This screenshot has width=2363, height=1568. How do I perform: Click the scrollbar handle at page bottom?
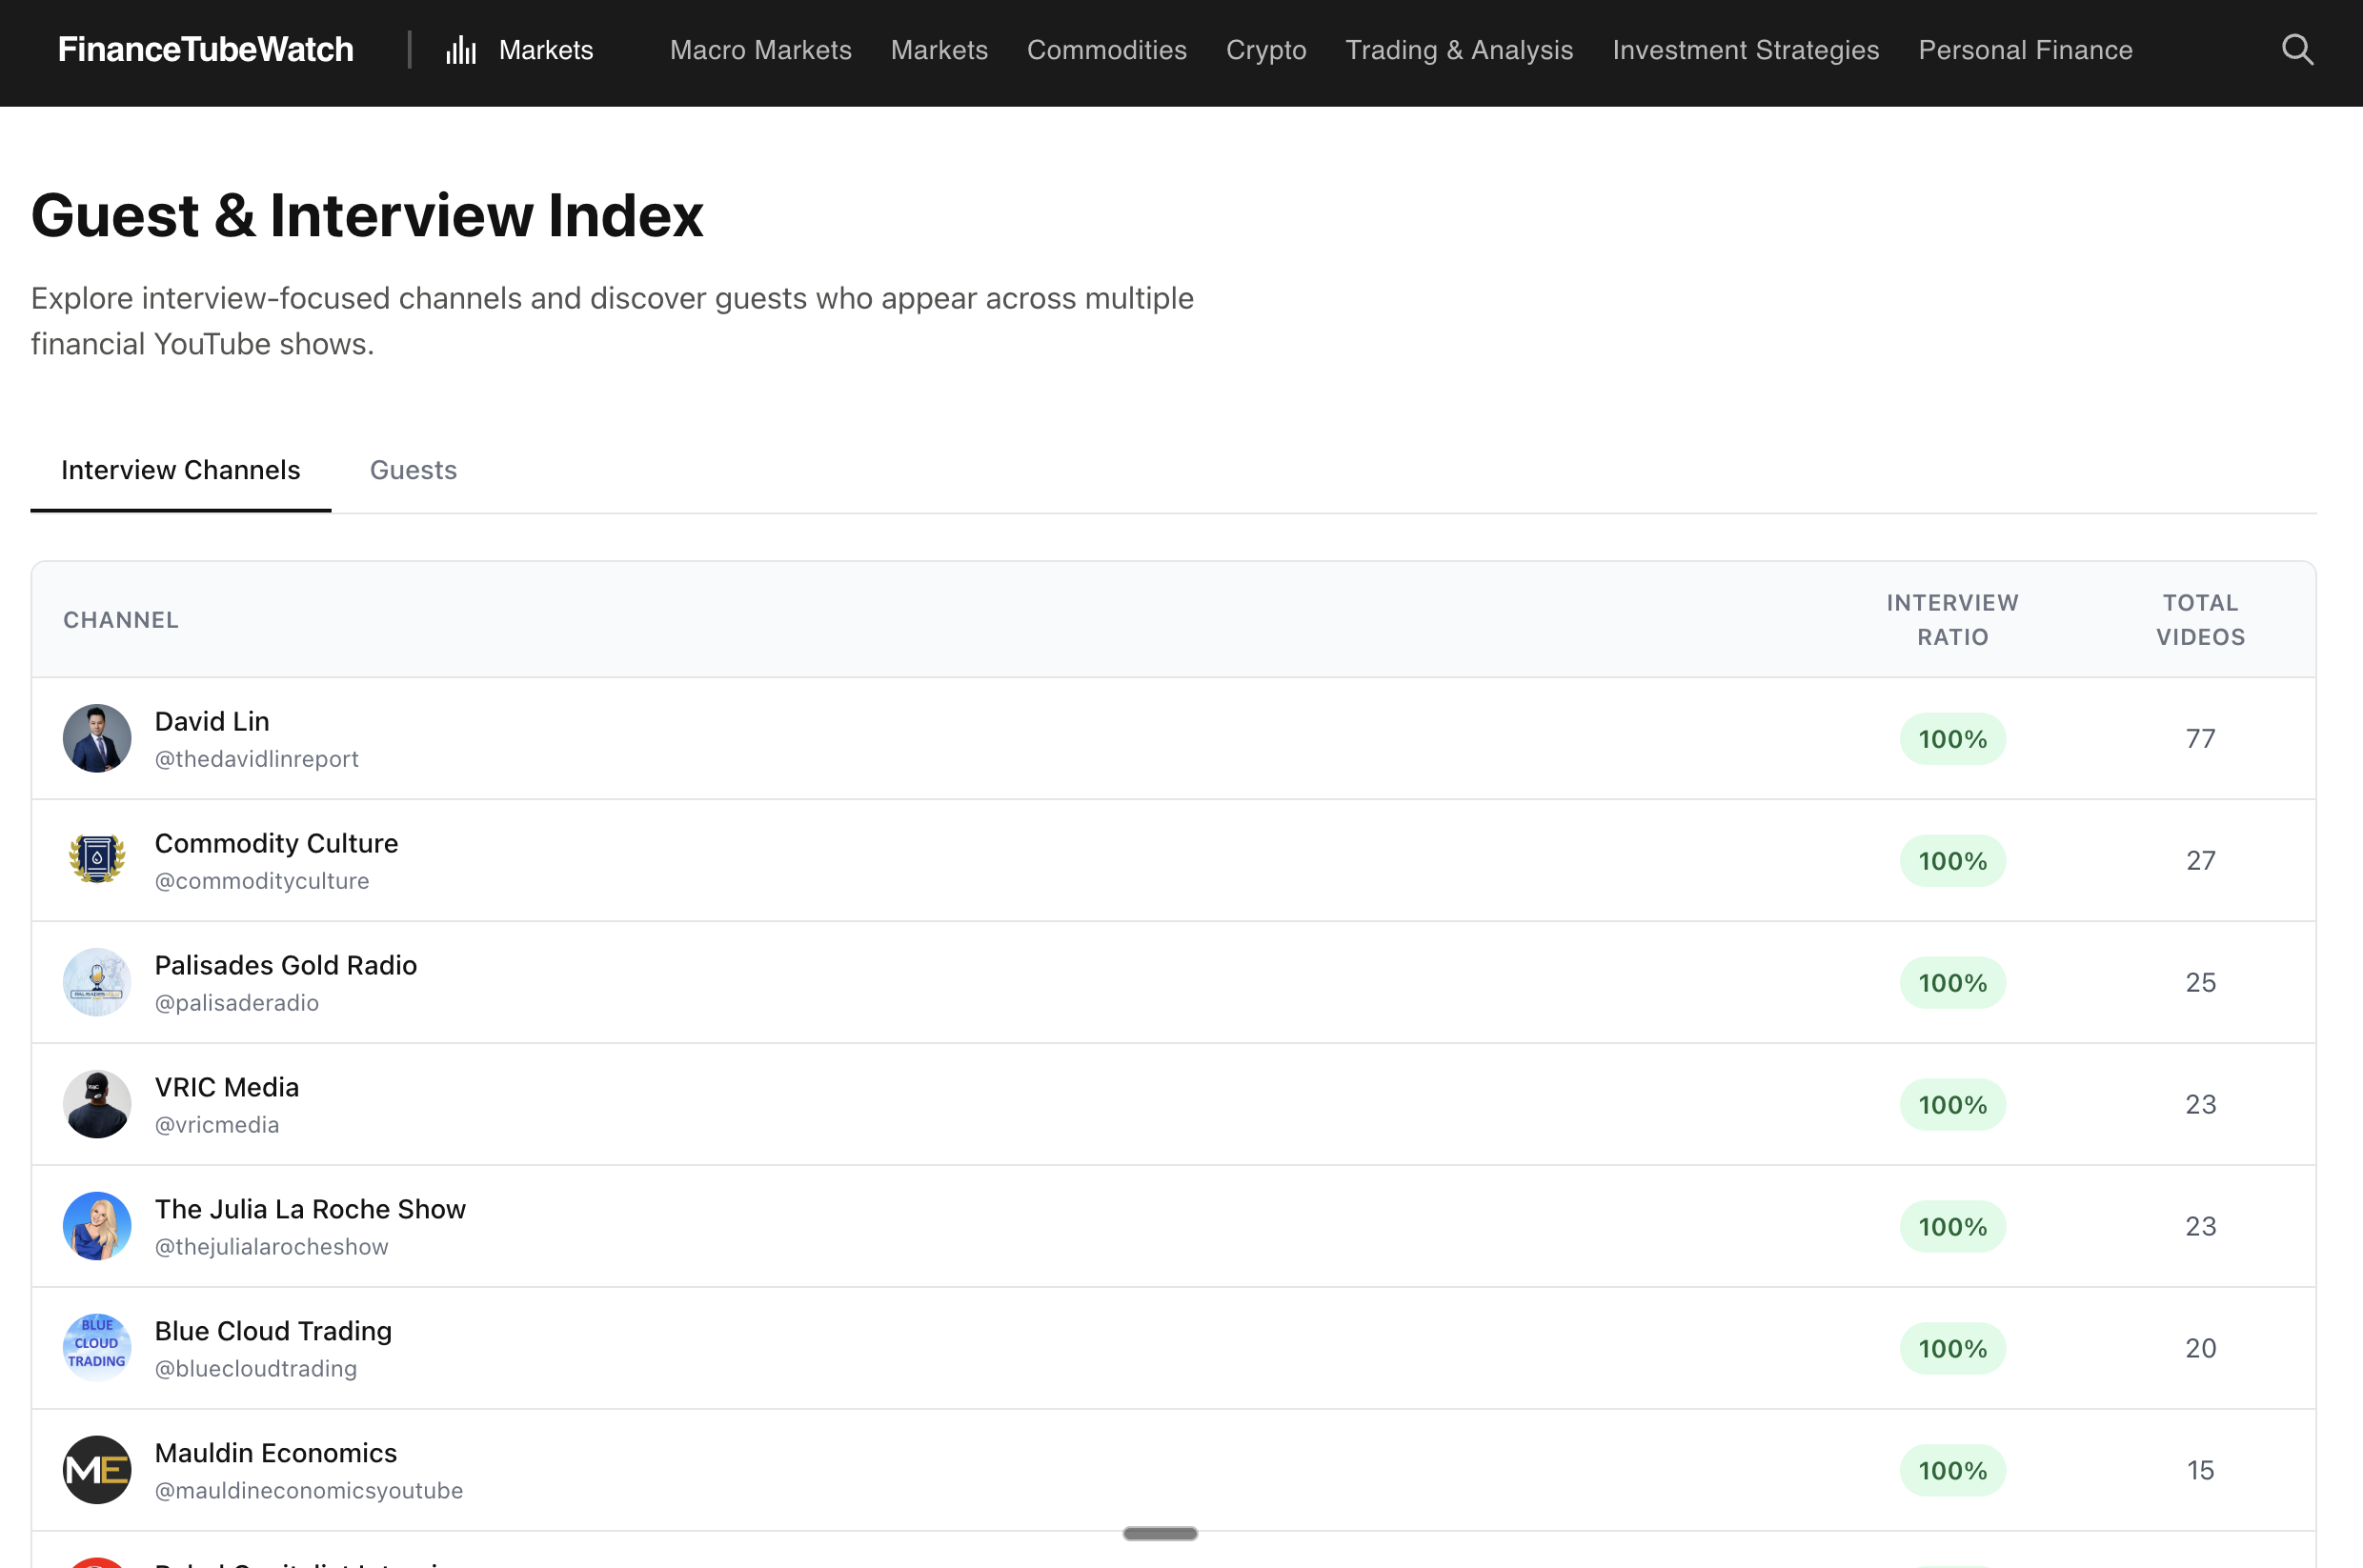pyautogui.click(x=1160, y=1533)
